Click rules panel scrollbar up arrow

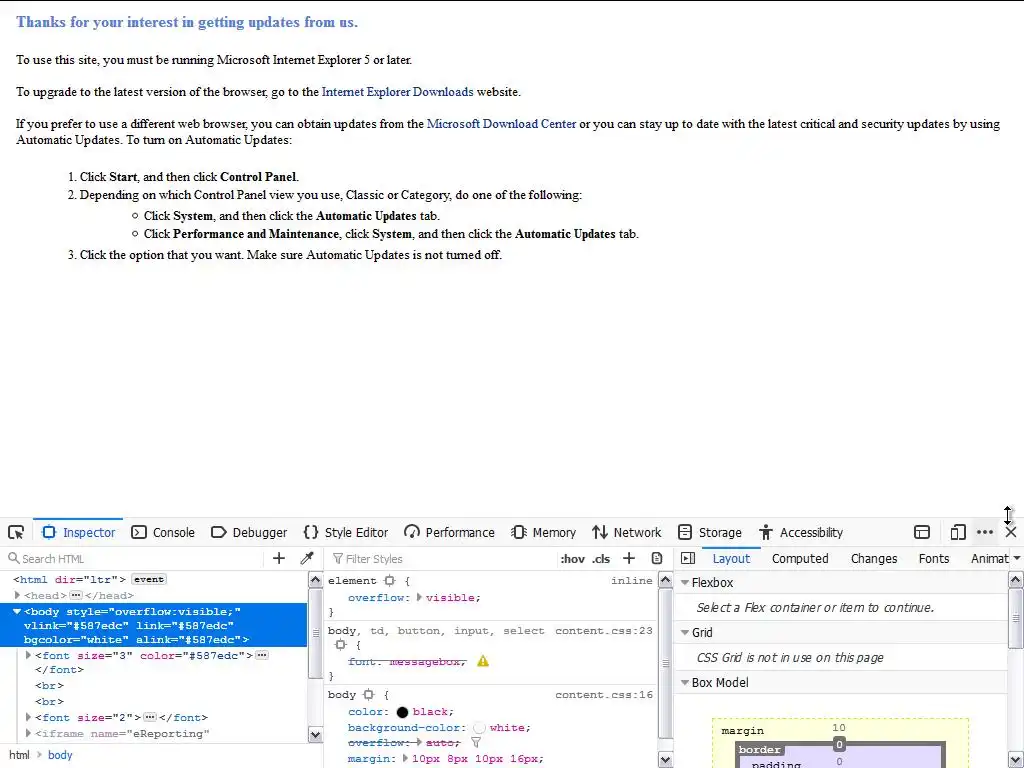click(665, 579)
